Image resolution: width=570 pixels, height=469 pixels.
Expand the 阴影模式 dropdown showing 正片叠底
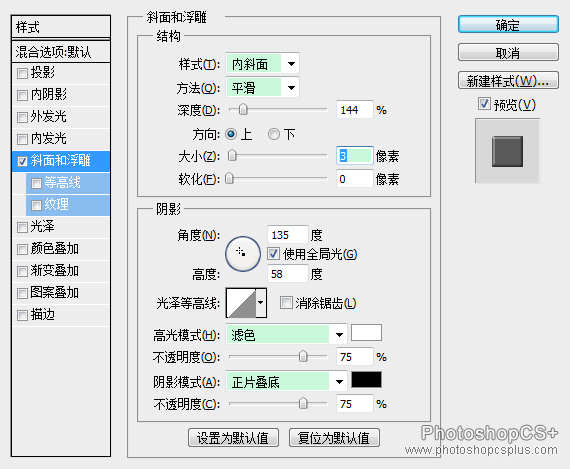click(286, 381)
